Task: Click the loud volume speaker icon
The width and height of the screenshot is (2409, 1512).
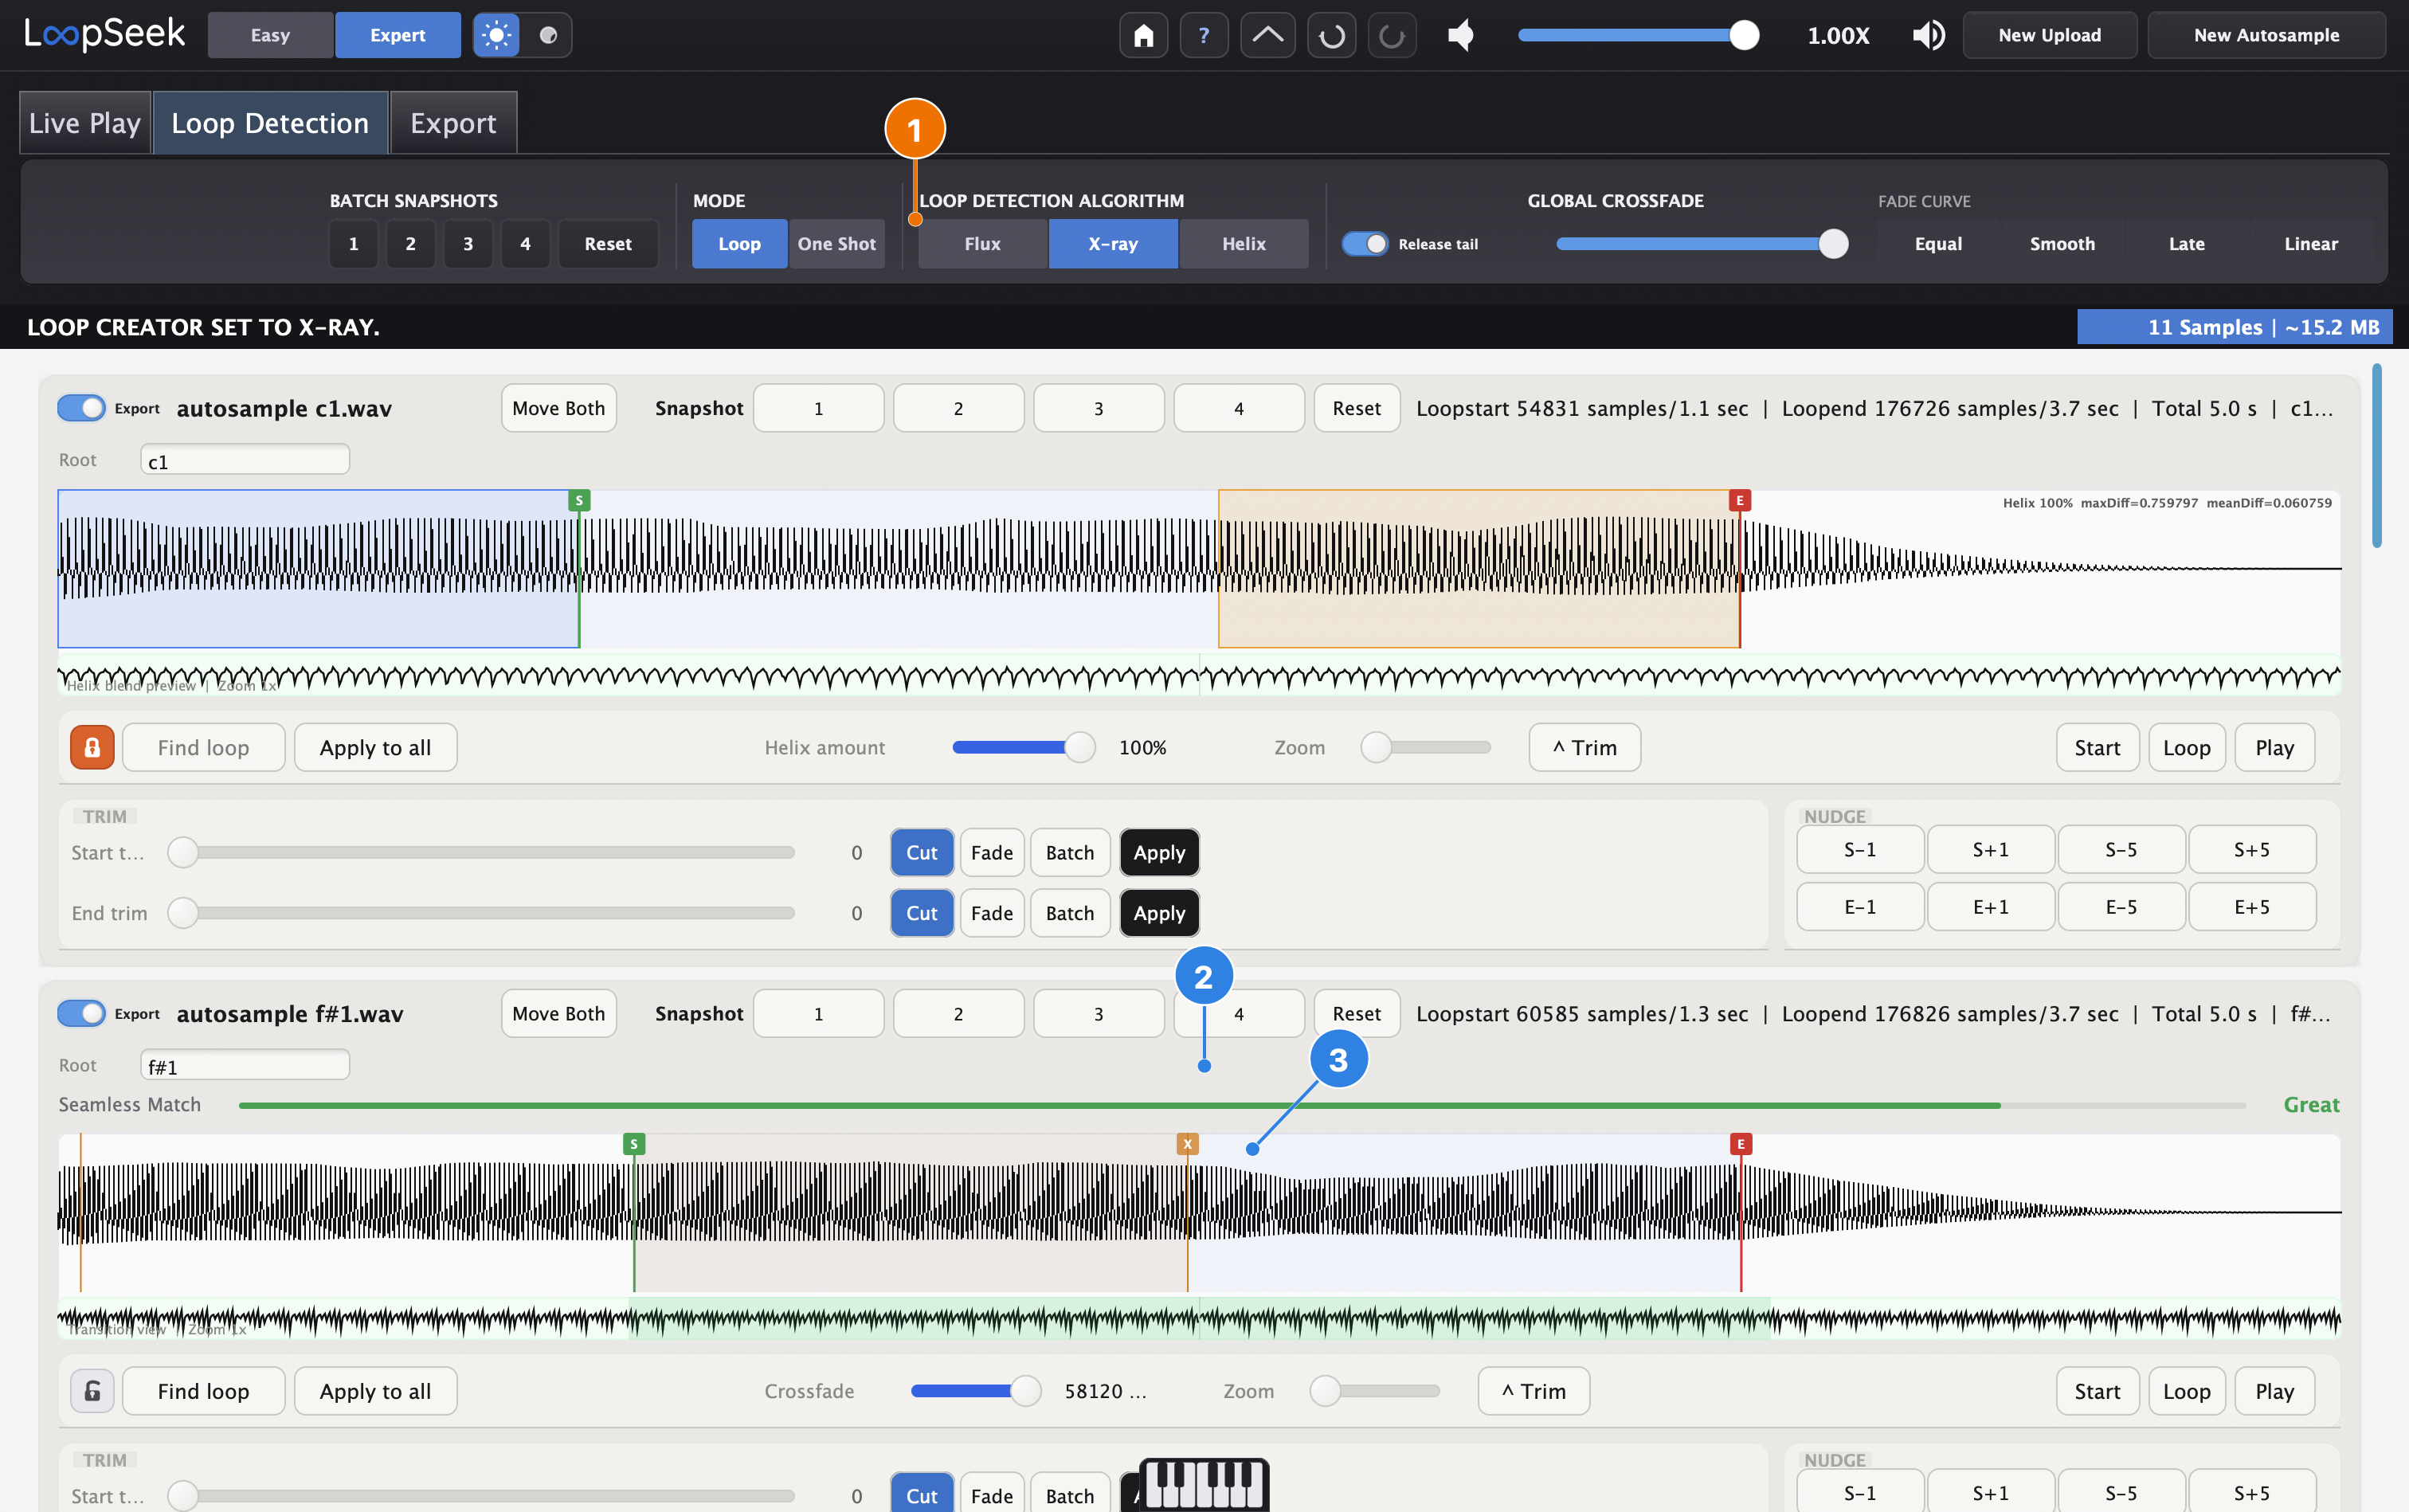Action: [1928, 35]
